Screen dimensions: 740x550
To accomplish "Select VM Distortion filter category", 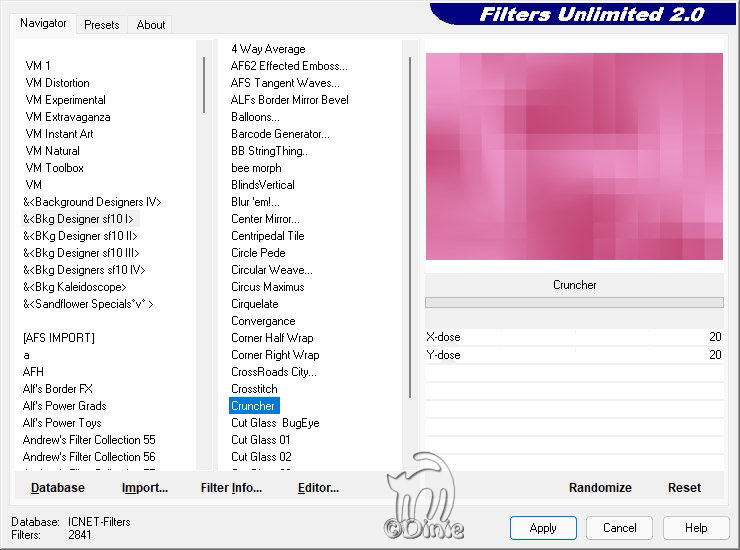I will click(57, 83).
